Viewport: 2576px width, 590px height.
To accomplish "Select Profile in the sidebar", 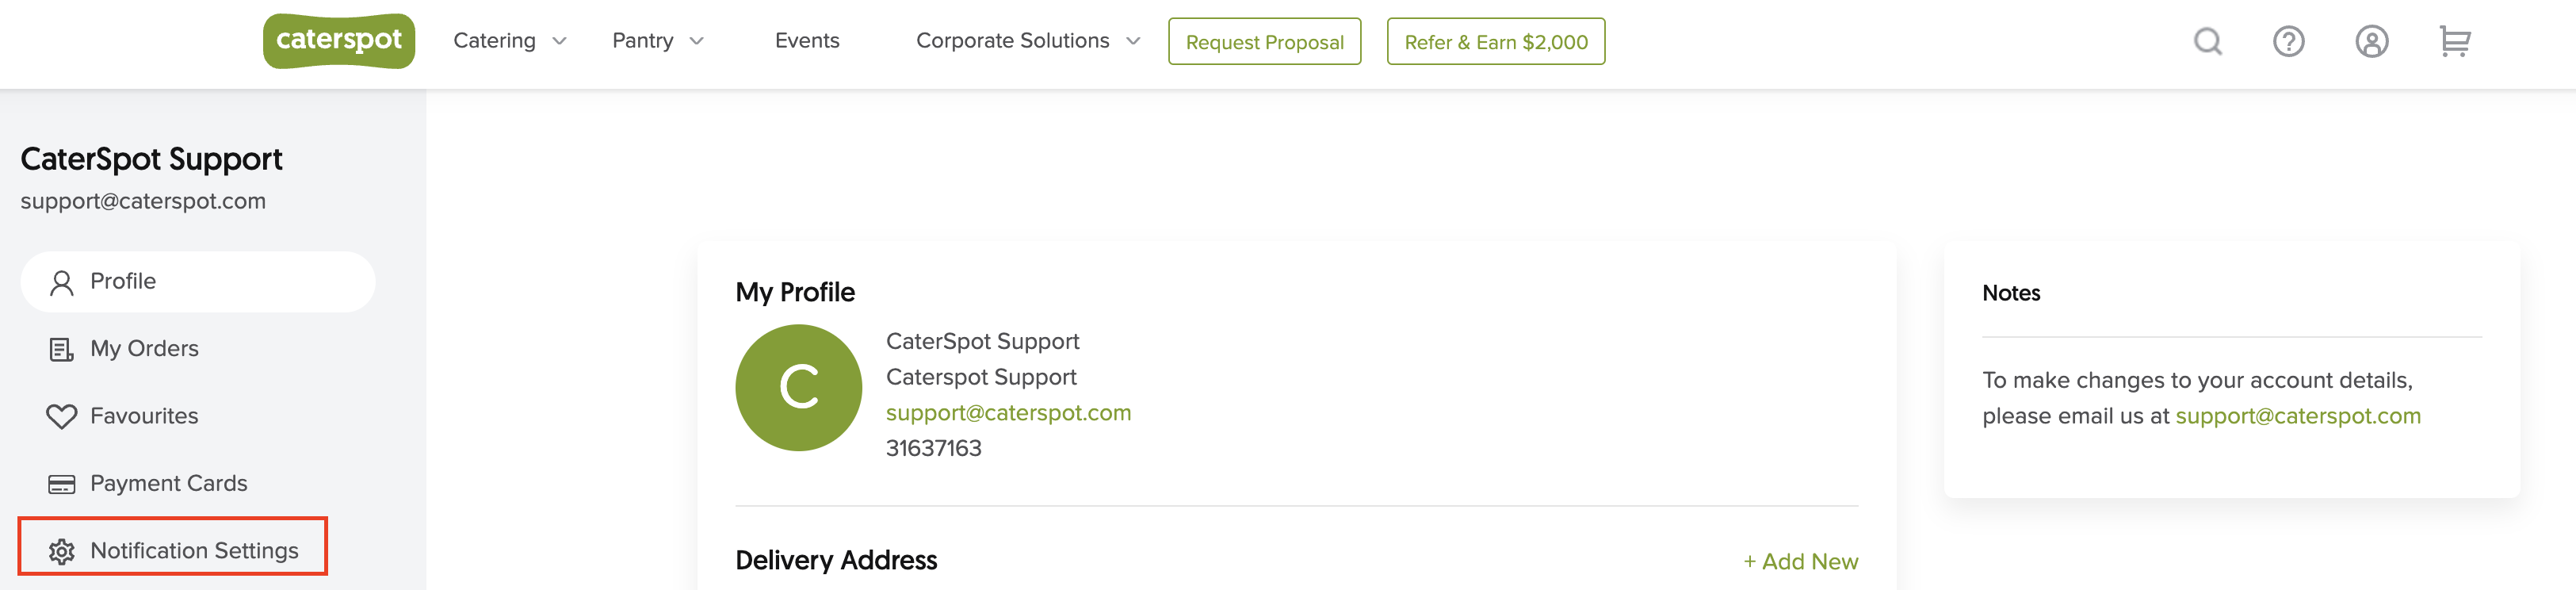I will (x=198, y=281).
